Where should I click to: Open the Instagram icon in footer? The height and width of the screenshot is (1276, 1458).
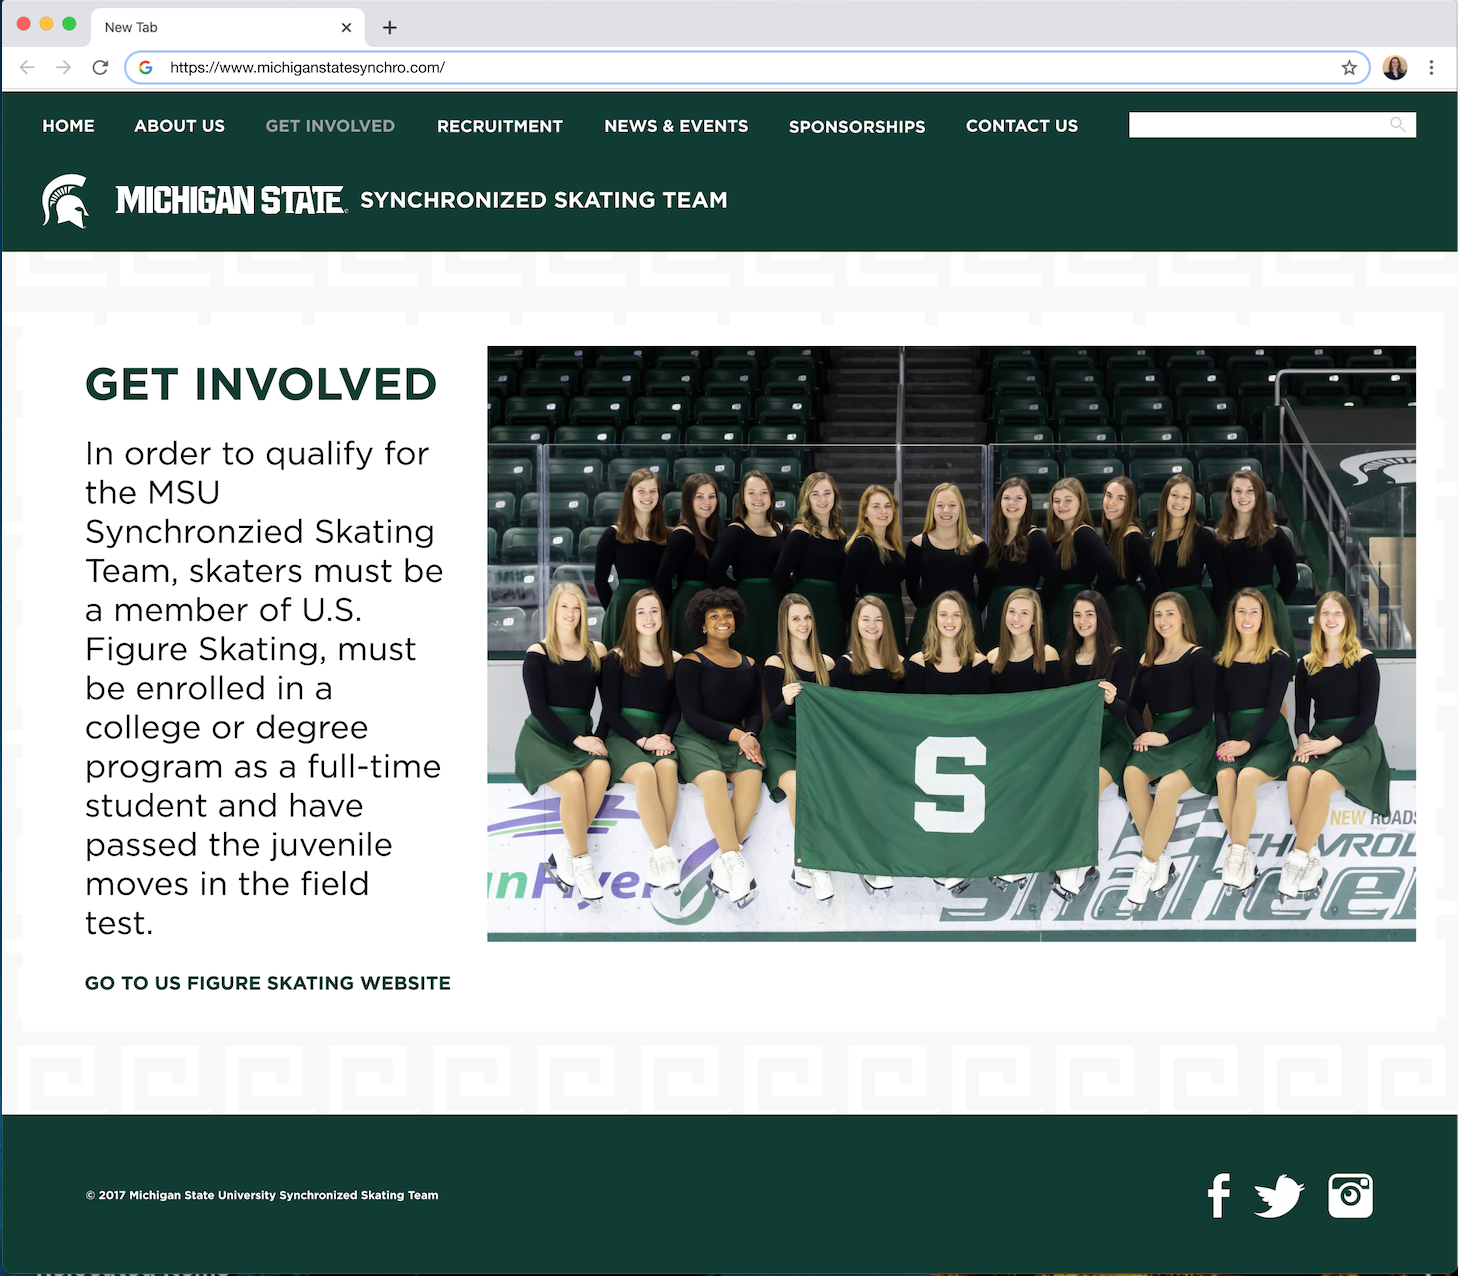[x=1350, y=1196]
